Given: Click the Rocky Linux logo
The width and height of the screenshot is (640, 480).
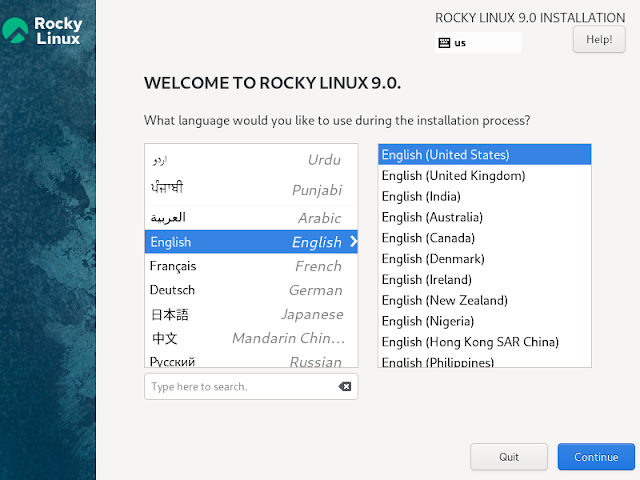Looking at the screenshot, I should [x=42, y=31].
